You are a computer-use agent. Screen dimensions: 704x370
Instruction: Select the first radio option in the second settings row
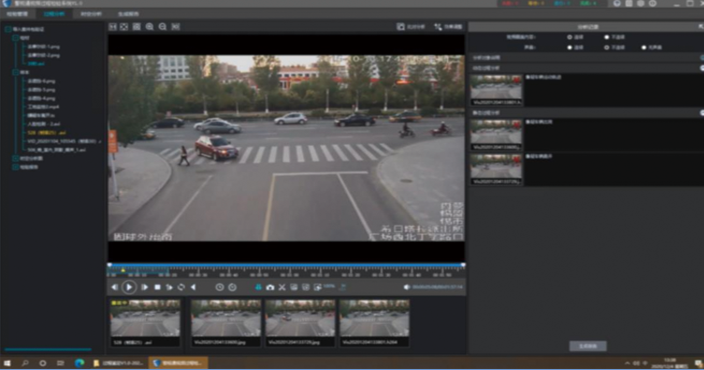point(570,47)
